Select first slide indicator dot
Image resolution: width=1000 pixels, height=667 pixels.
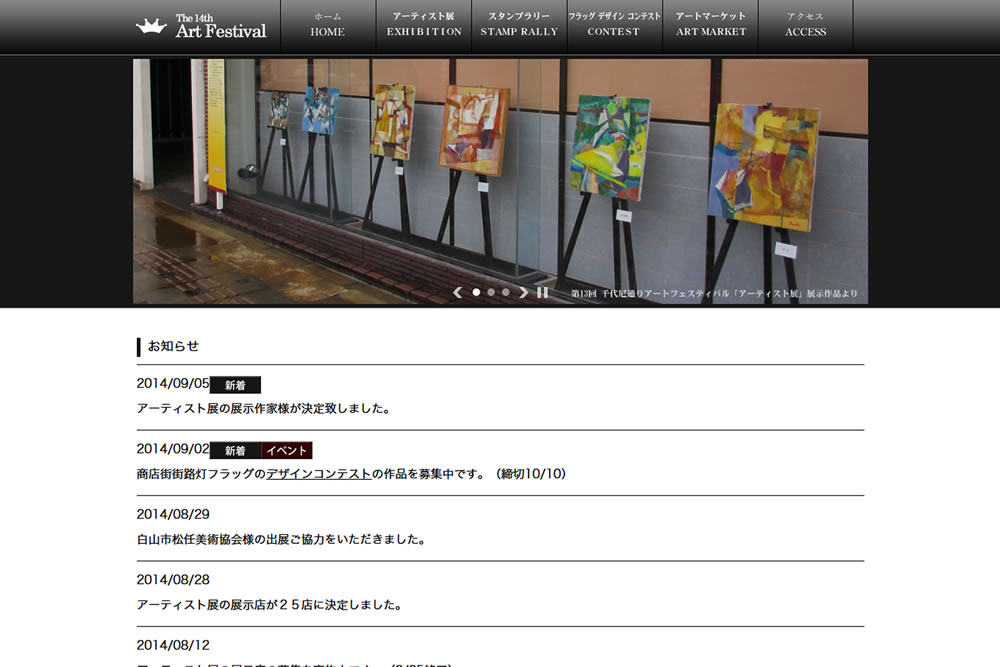point(476,292)
